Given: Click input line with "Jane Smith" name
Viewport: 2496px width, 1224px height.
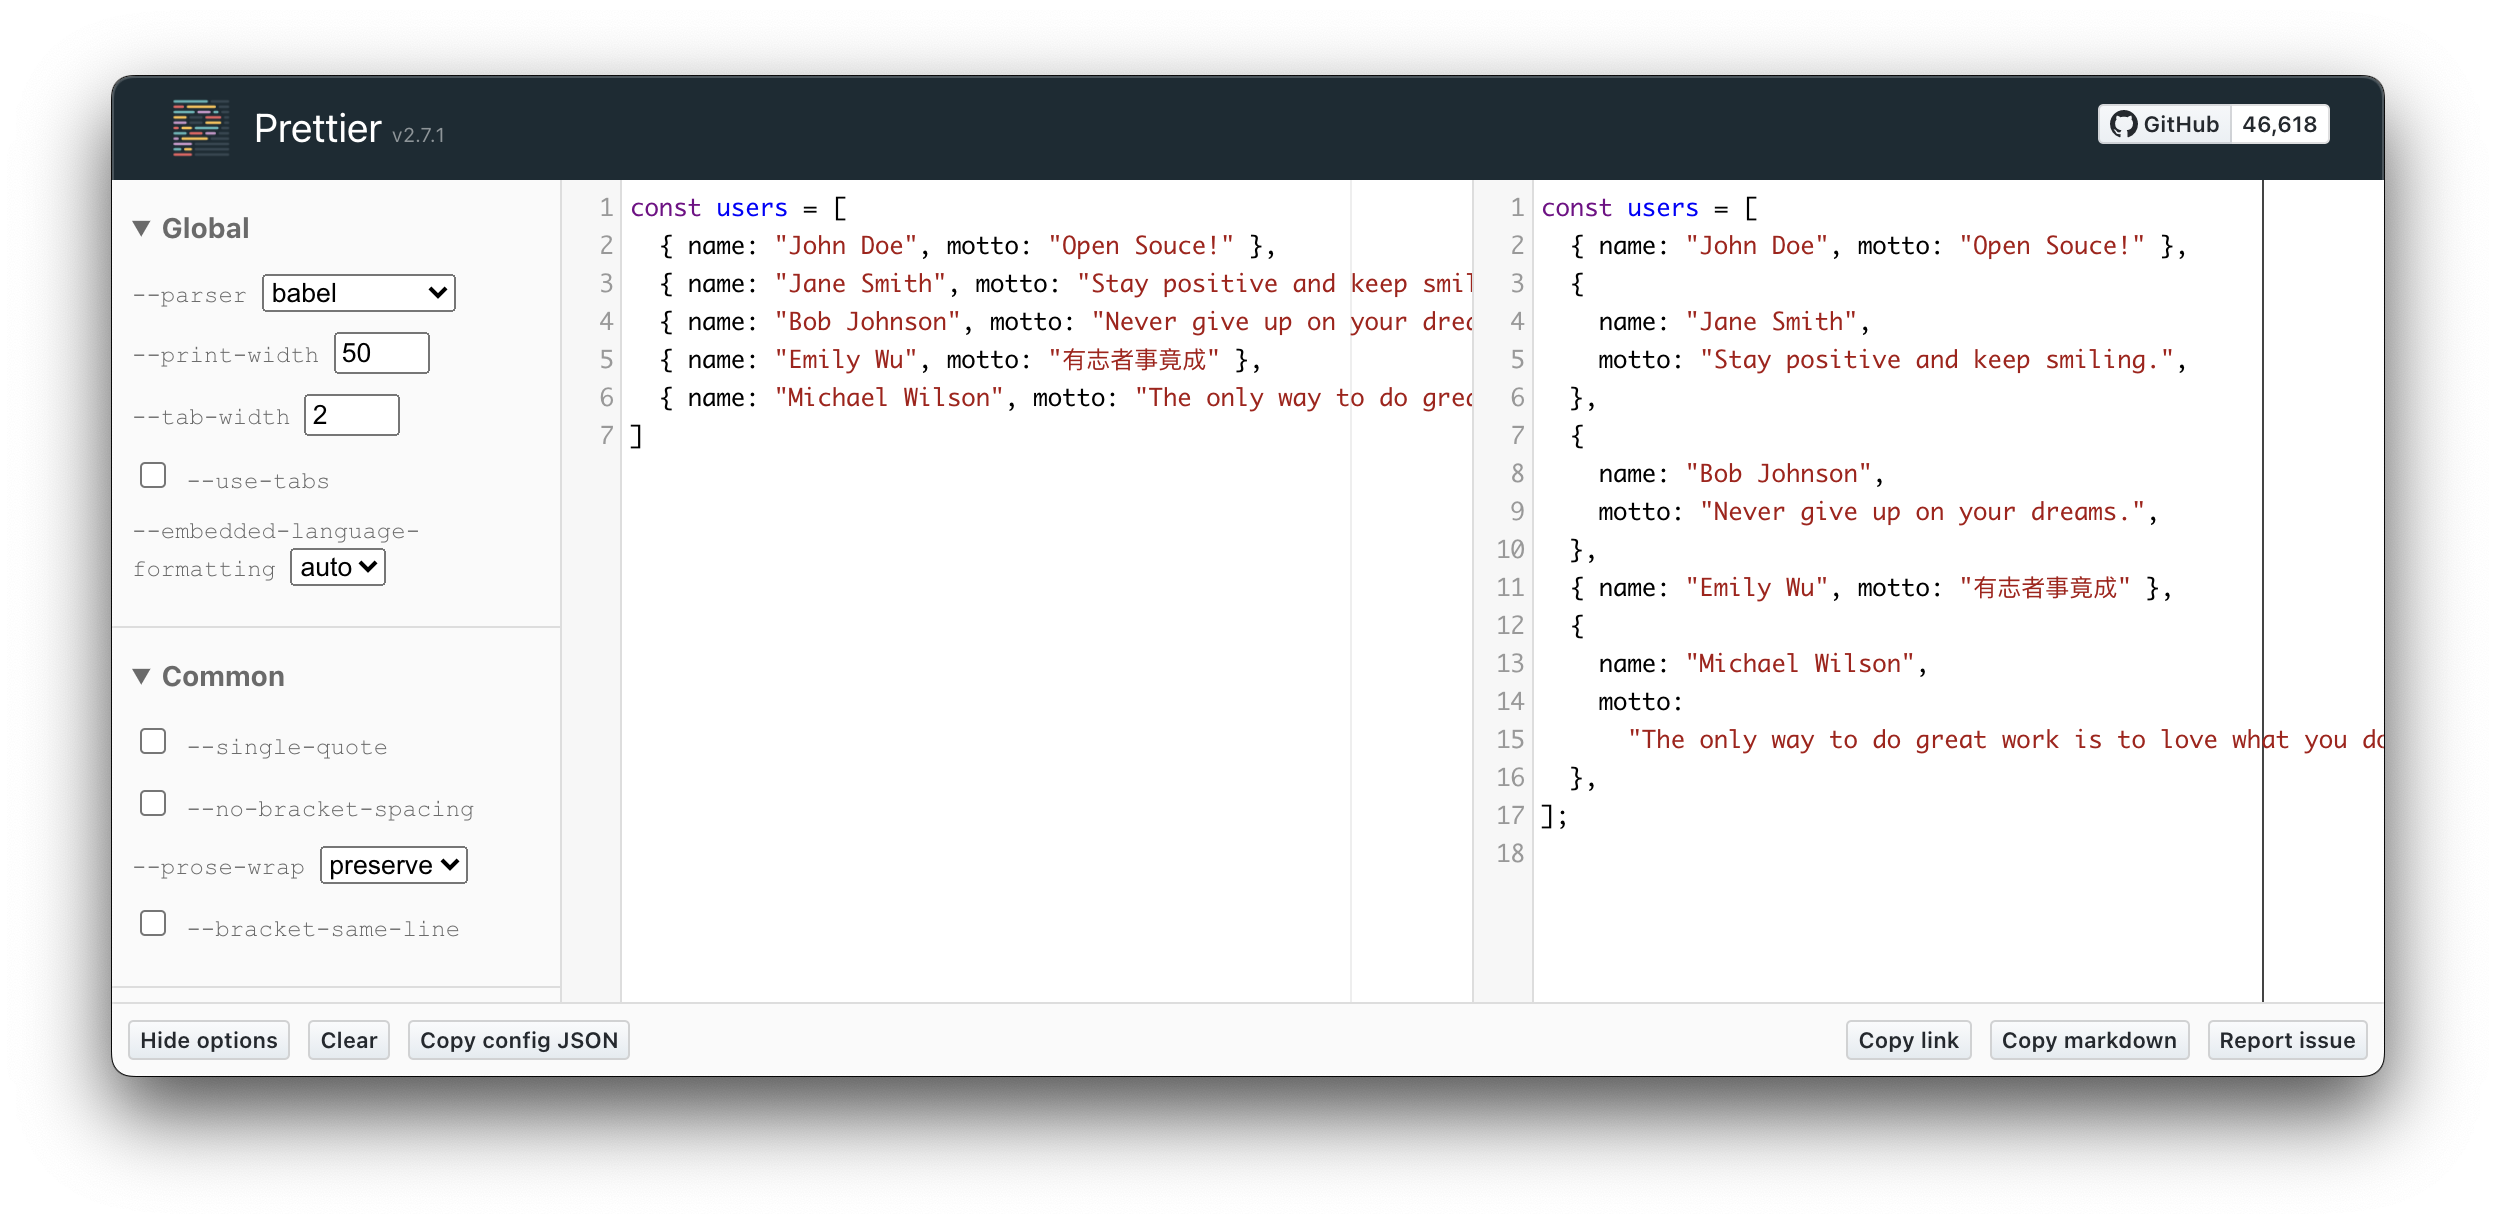Looking at the screenshot, I should 1065,284.
